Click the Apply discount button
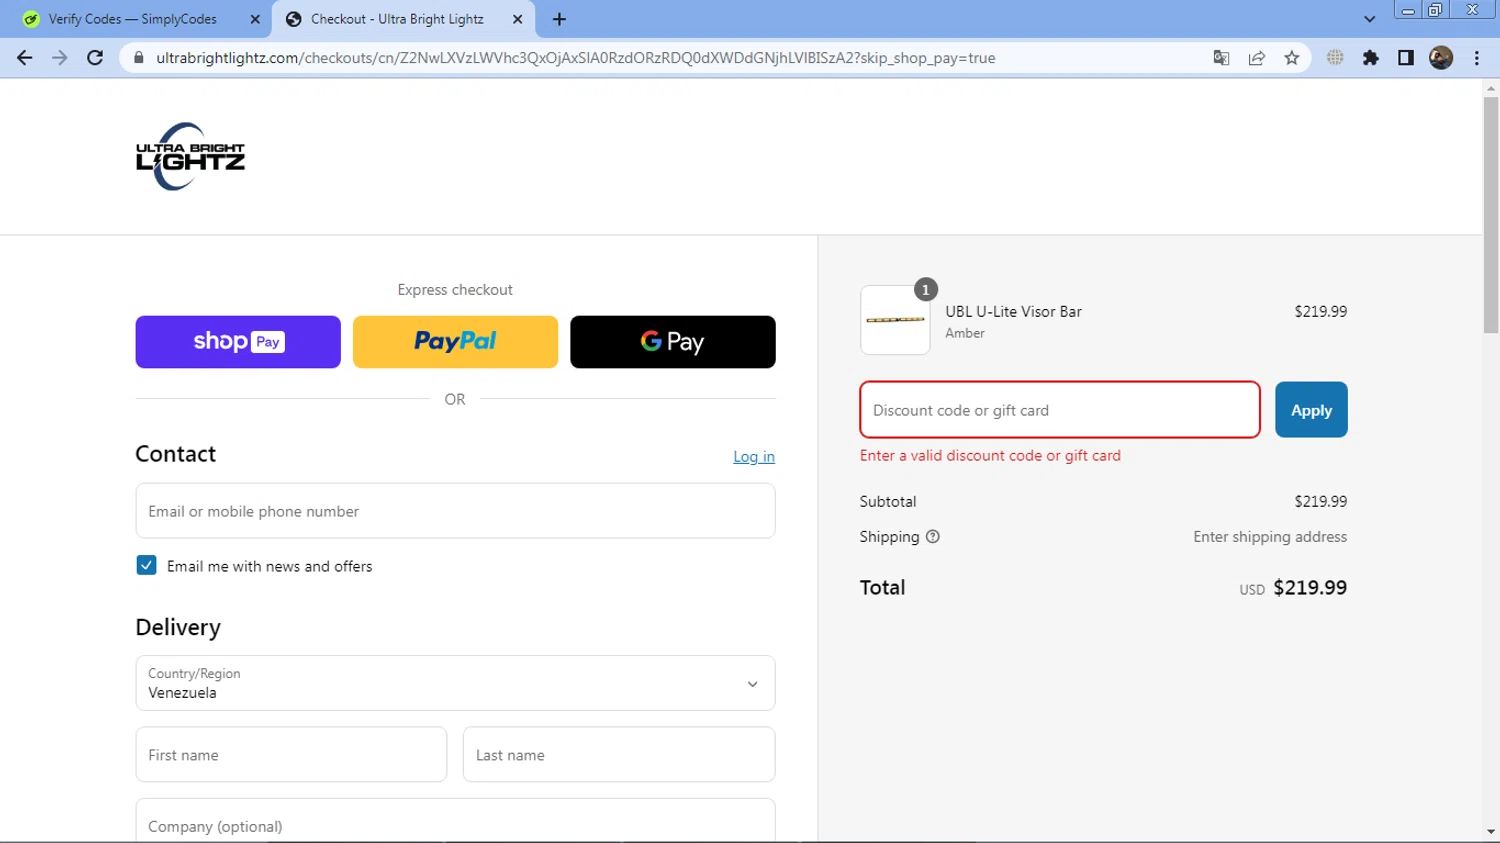 (x=1311, y=410)
